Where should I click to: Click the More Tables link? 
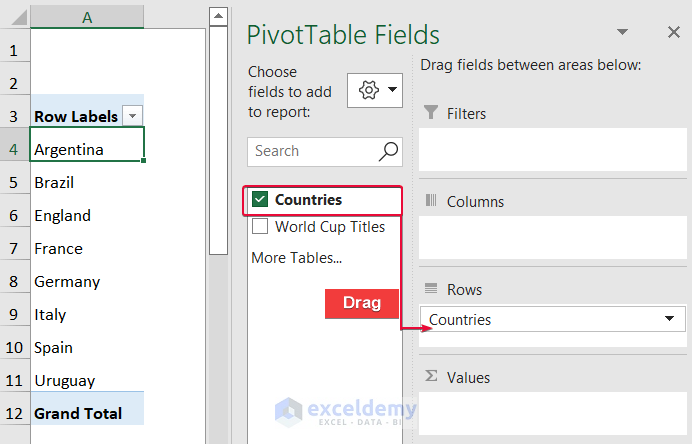(x=297, y=258)
